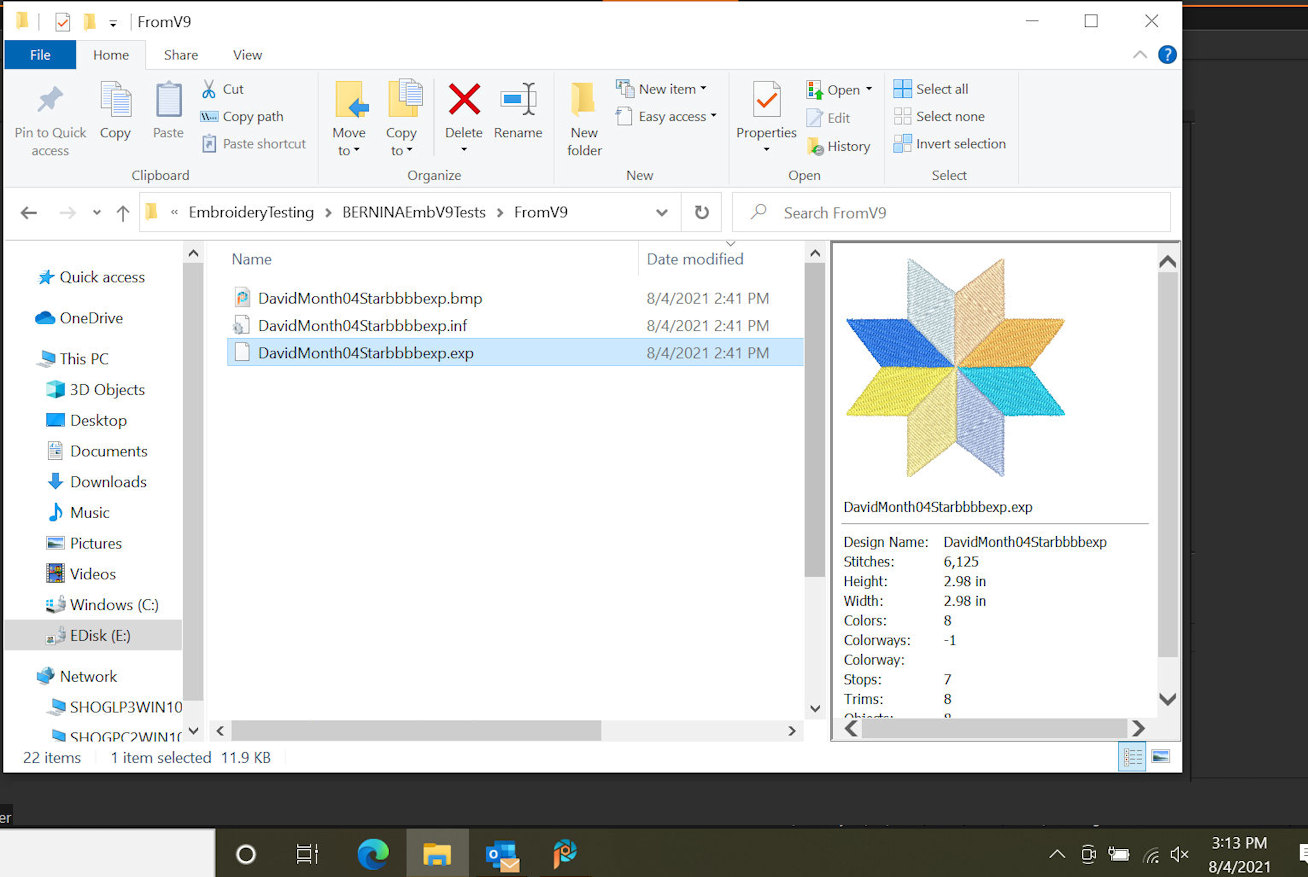The height and width of the screenshot is (877, 1308).
Task: Open the Move to dropdown
Action: click(x=349, y=120)
